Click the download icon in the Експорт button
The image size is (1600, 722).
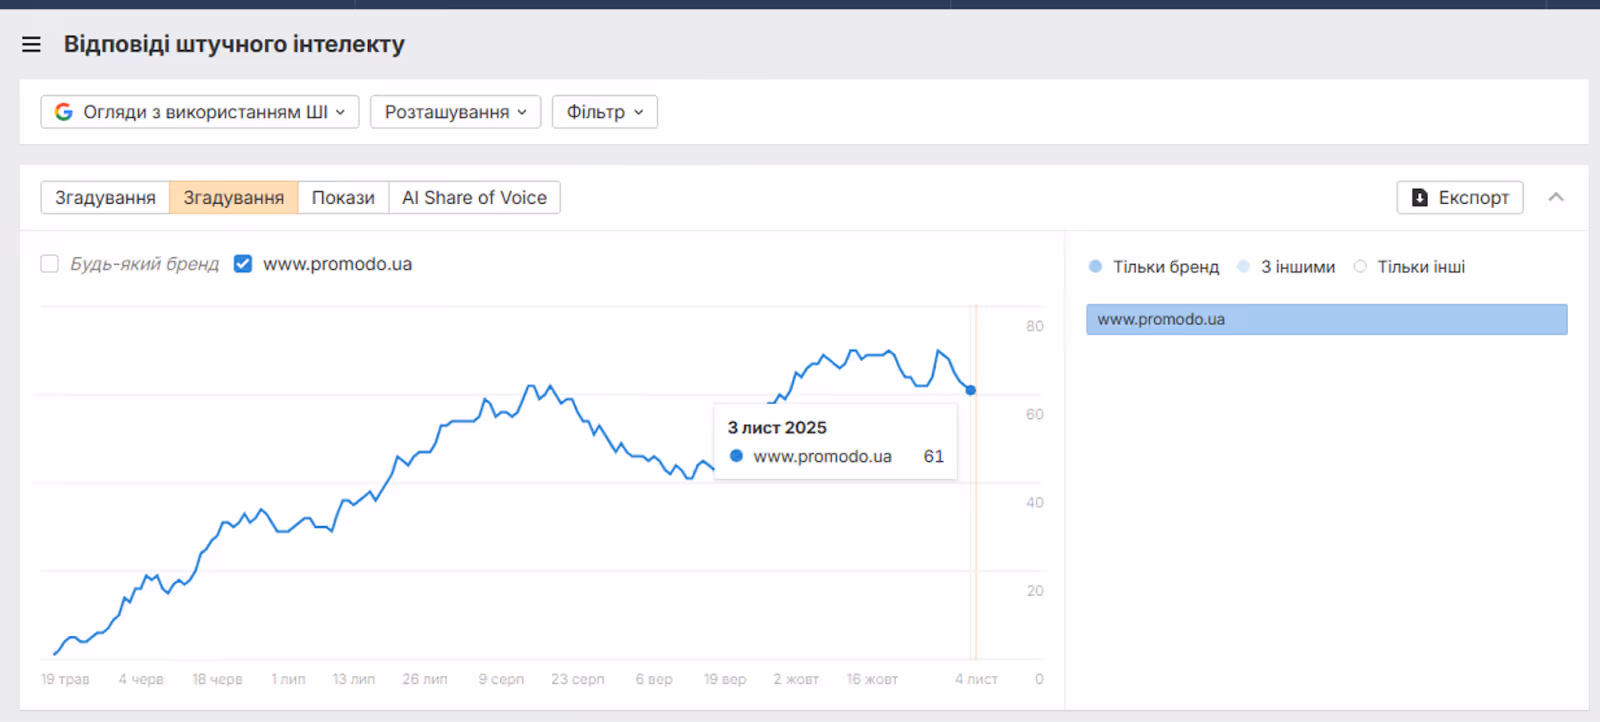(1419, 198)
